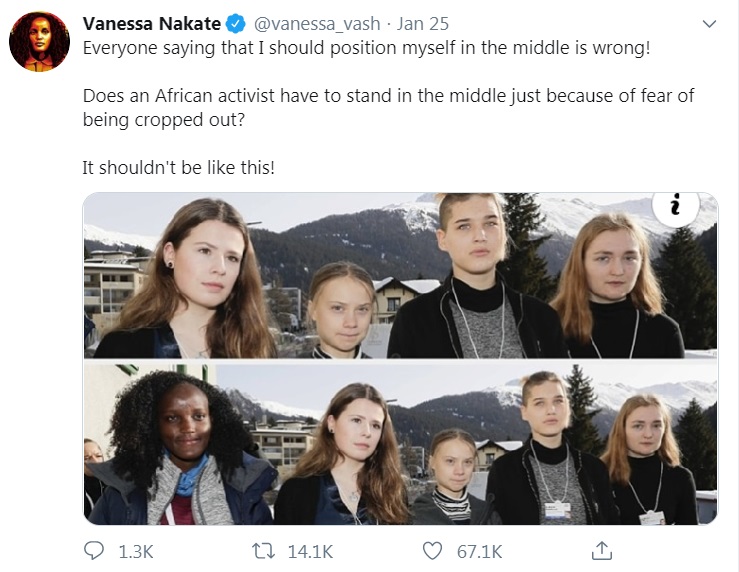The width and height of the screenshot is (739, 572).
Task: Click the info icon on the photo
Action: coord(675,207)
